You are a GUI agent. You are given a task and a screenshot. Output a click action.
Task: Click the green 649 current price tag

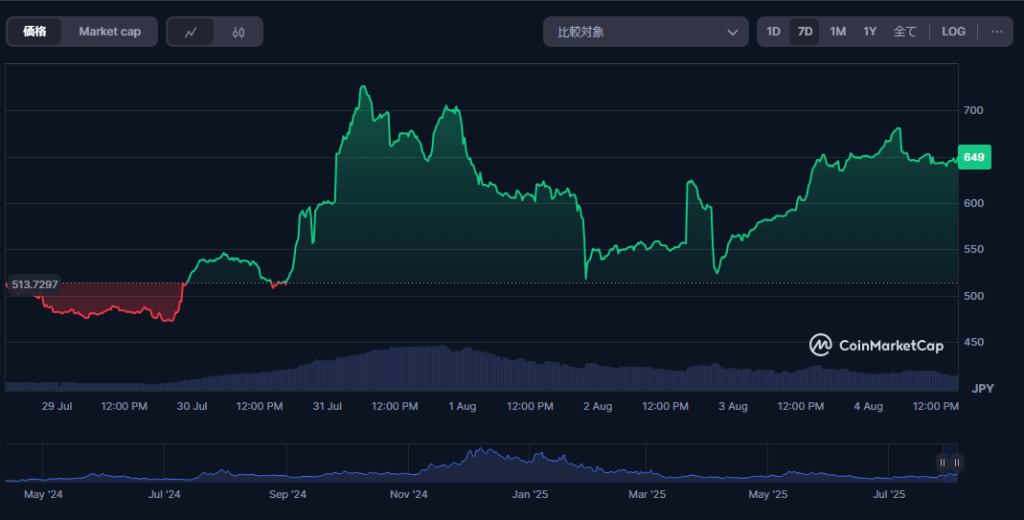tap(974, 157)
